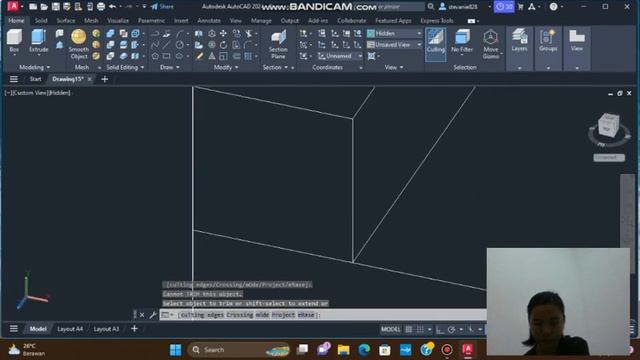Switch to the Annotate ribbon tab
The image size is (640, 360).
pyautogui.click(x=209, y=20)
